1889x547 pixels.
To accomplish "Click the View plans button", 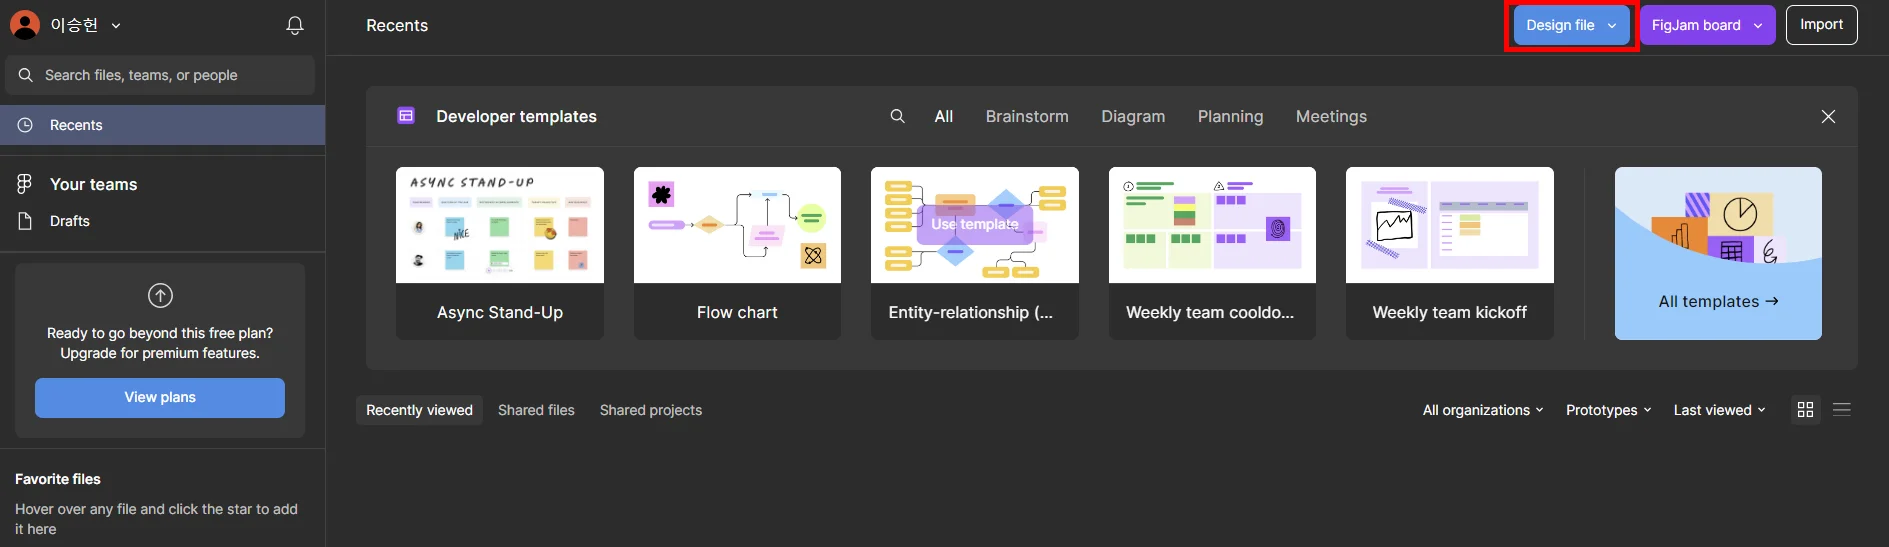I will point(160,398).
